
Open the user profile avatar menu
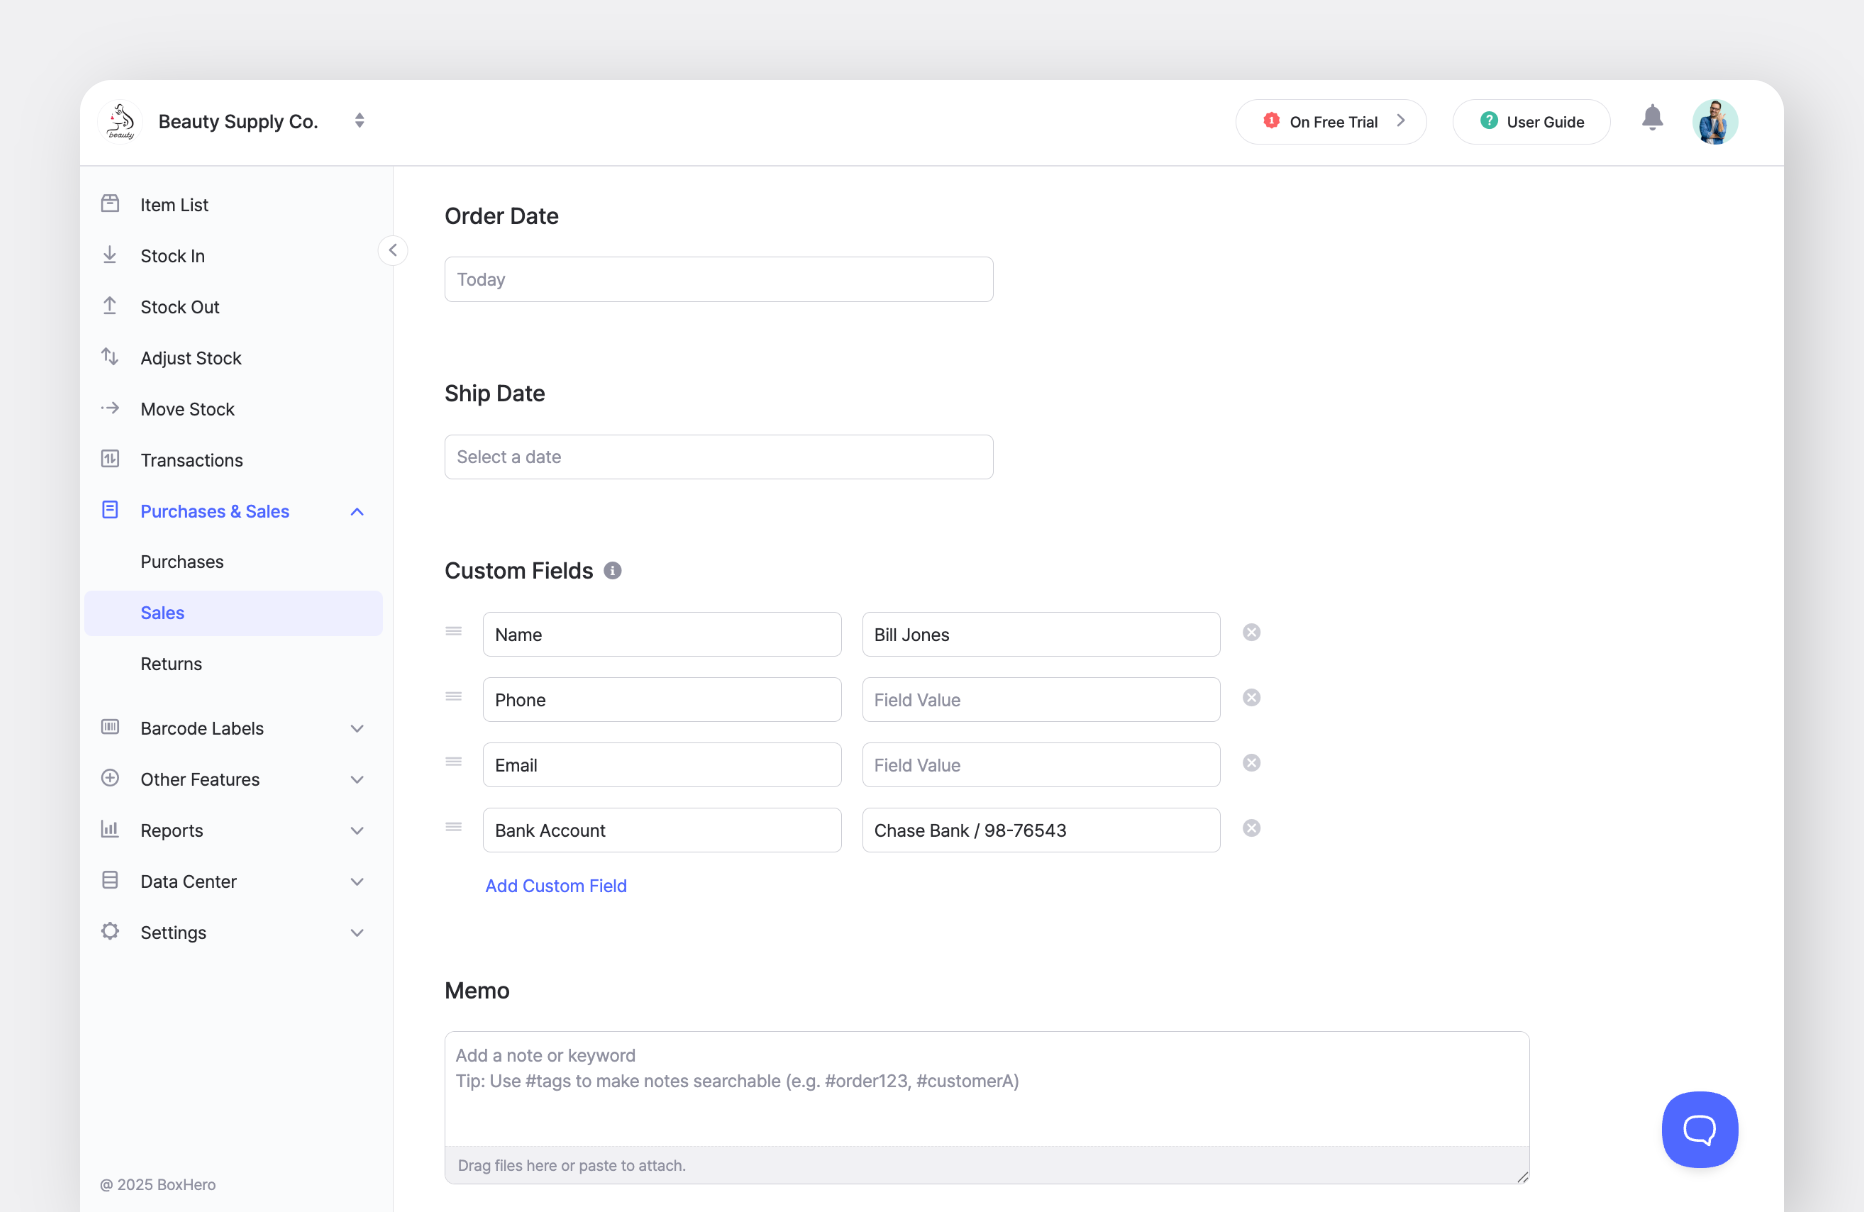(x=1714, y=122)
